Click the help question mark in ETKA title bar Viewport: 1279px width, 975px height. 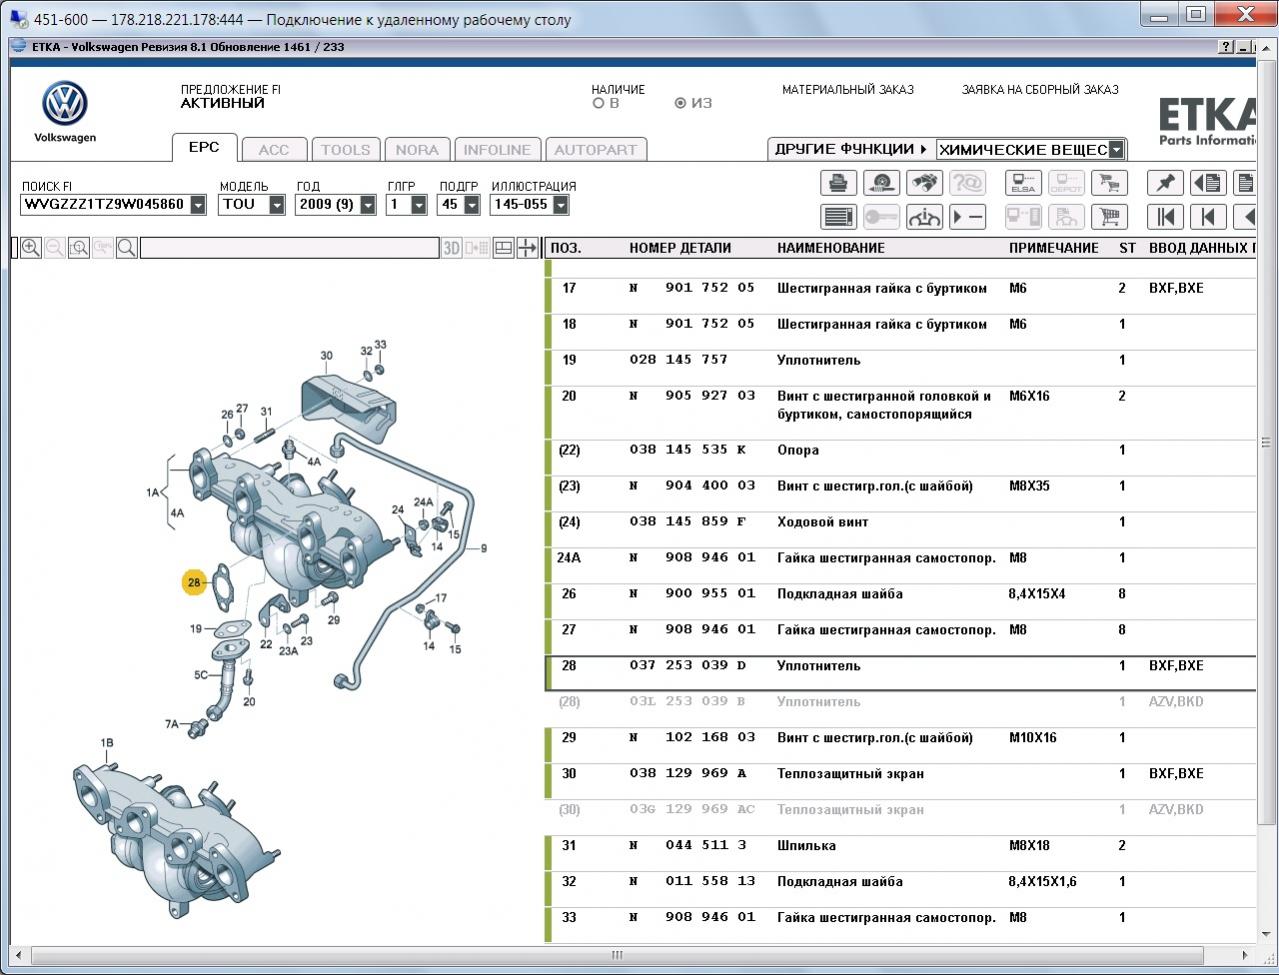click(1226, 47)
